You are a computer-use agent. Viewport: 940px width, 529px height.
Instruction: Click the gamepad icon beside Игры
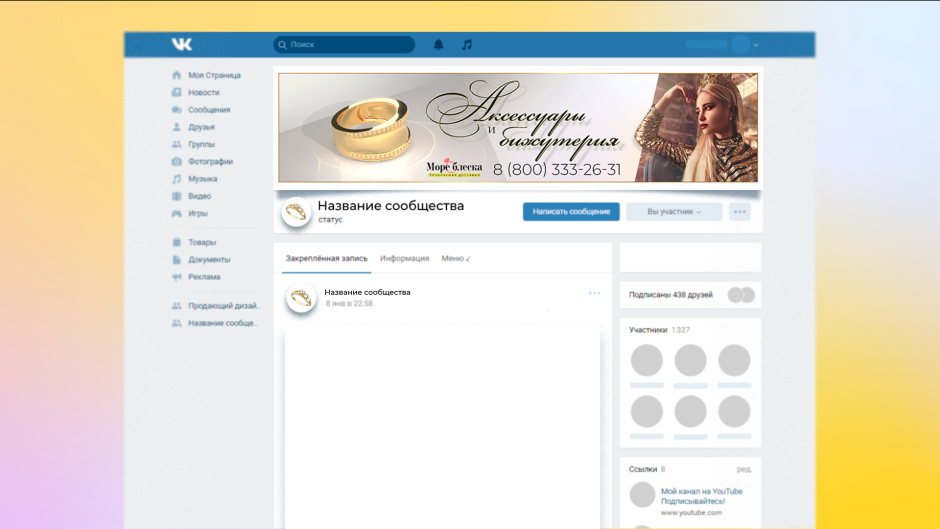pyautogui.click(x=176, y=214)
